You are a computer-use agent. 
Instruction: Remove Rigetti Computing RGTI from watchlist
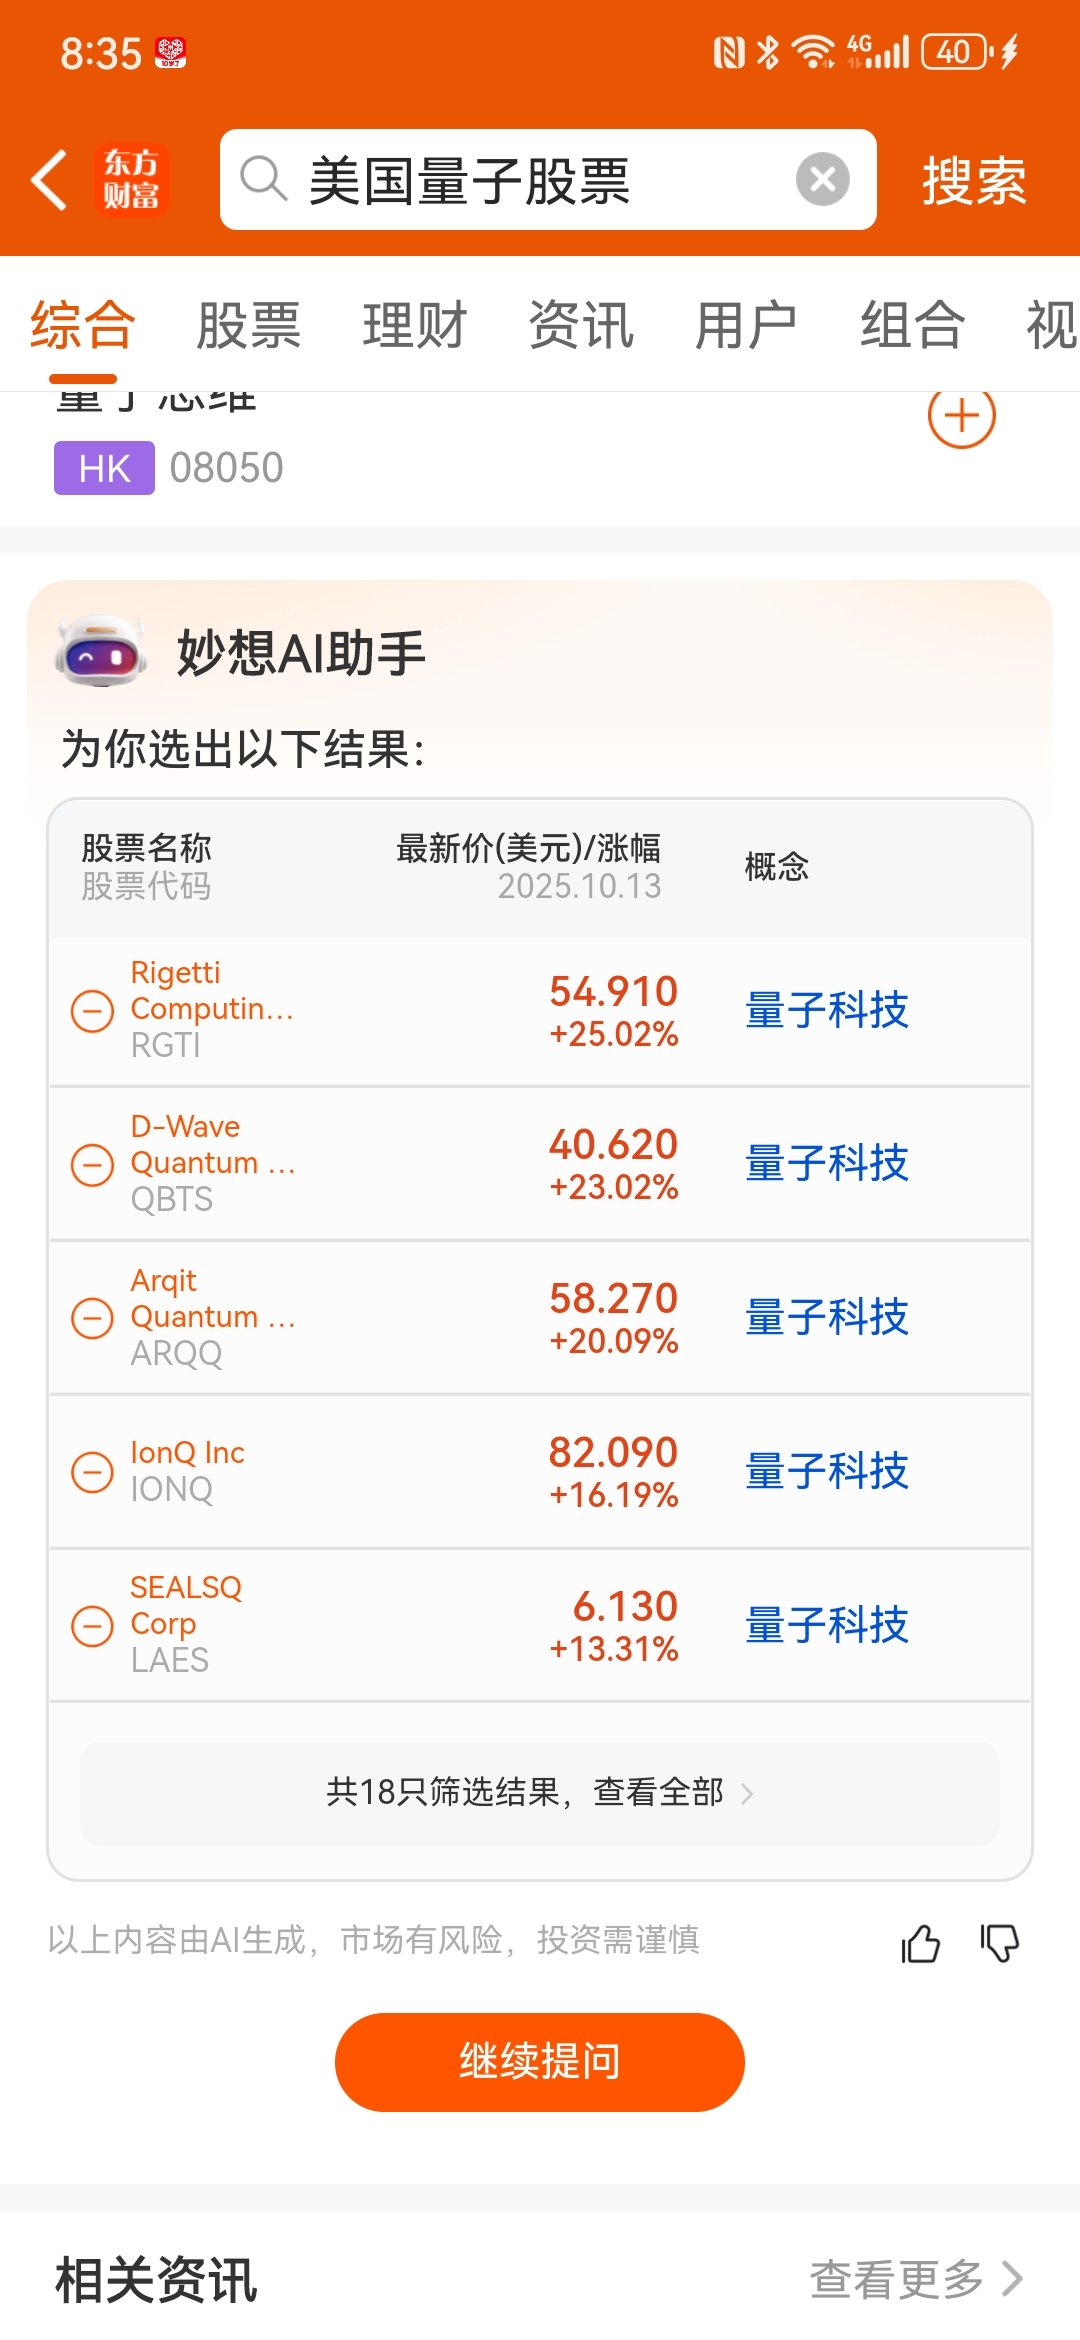(x=92, y=1010)
